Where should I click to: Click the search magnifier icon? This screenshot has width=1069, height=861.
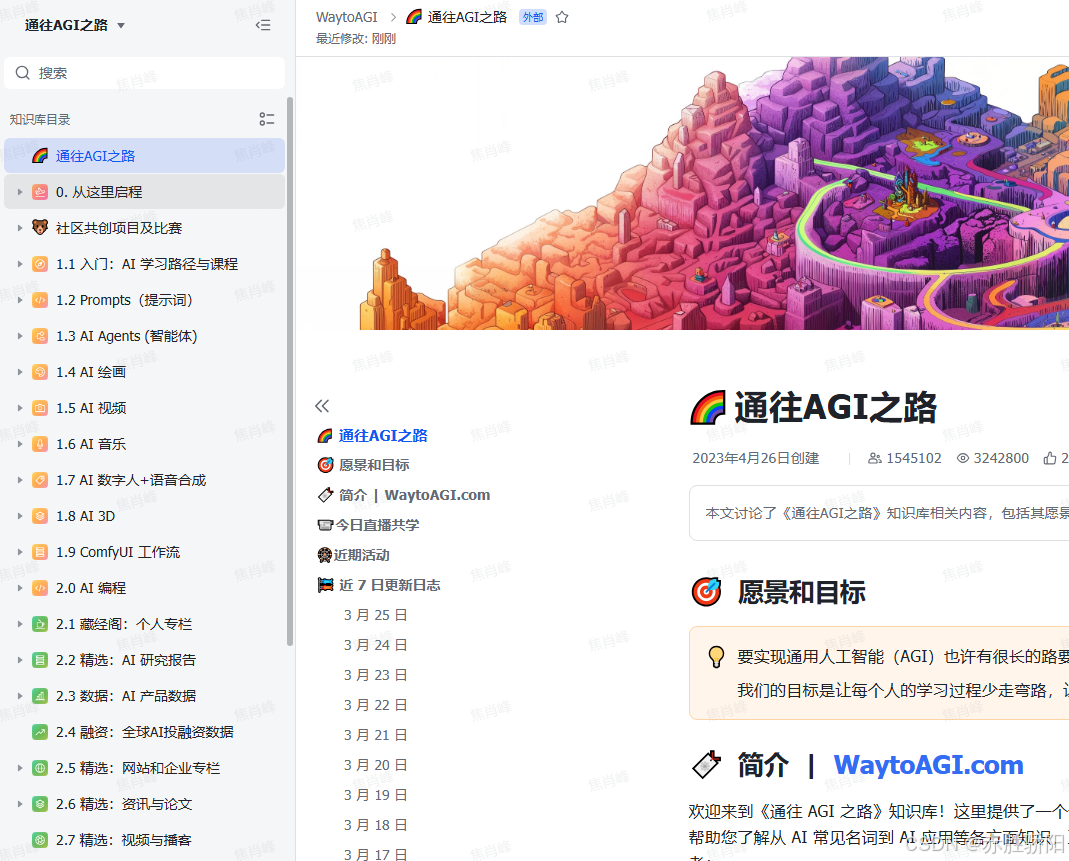pyautogui.click(x=22, y=73)
